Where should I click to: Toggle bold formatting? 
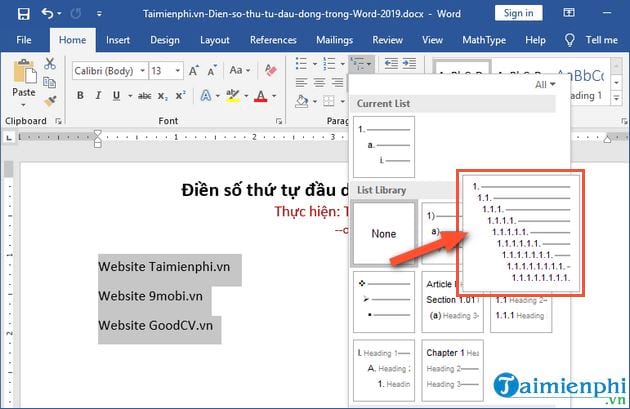(x=80, y=96)
